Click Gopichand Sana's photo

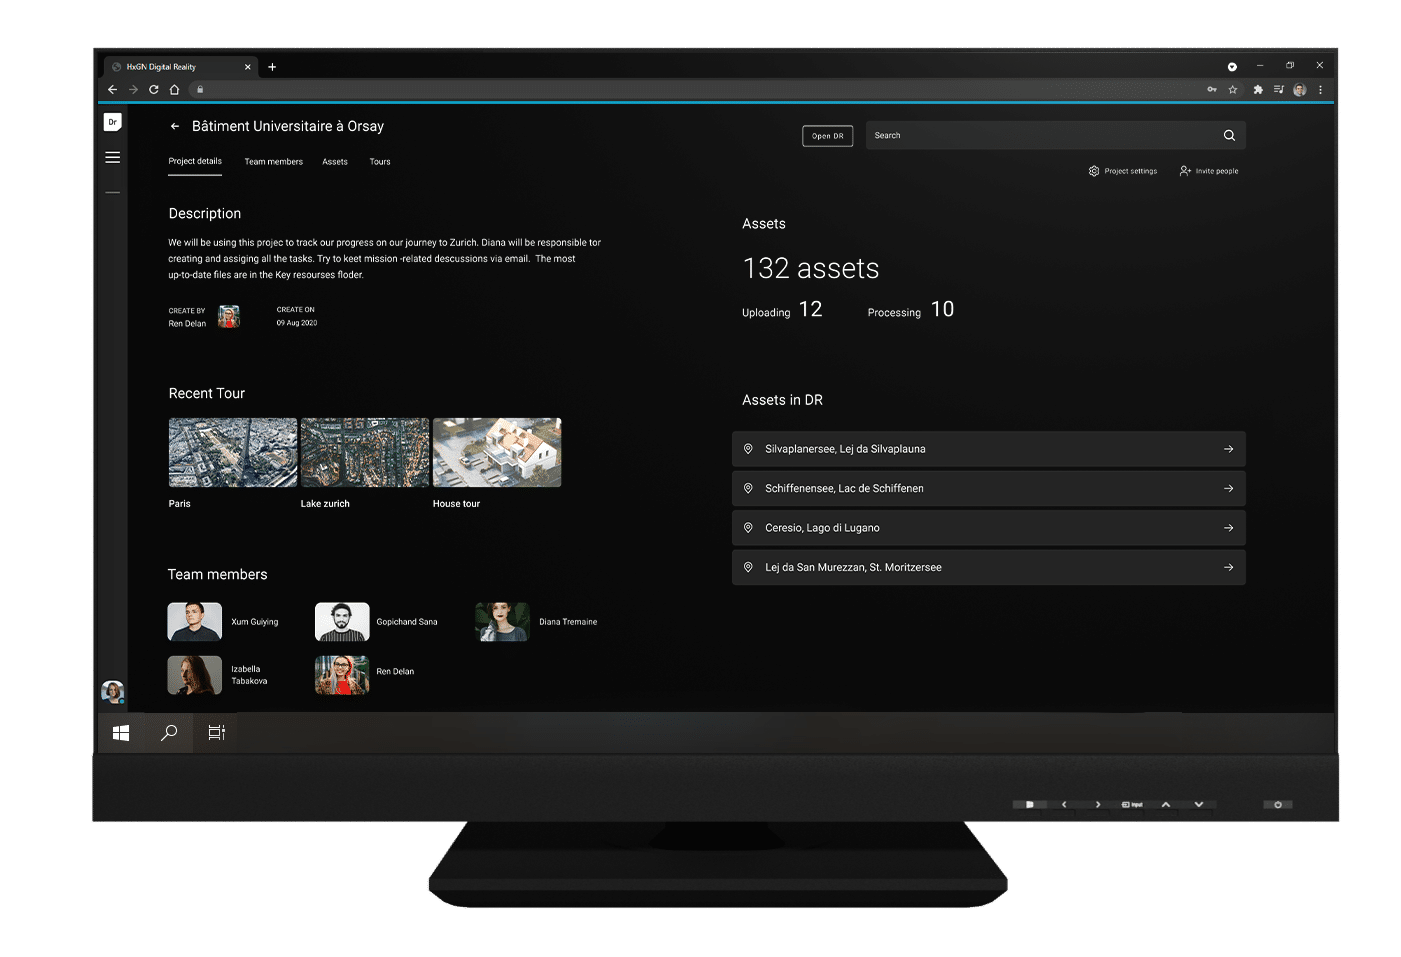(x=342, y=622)
